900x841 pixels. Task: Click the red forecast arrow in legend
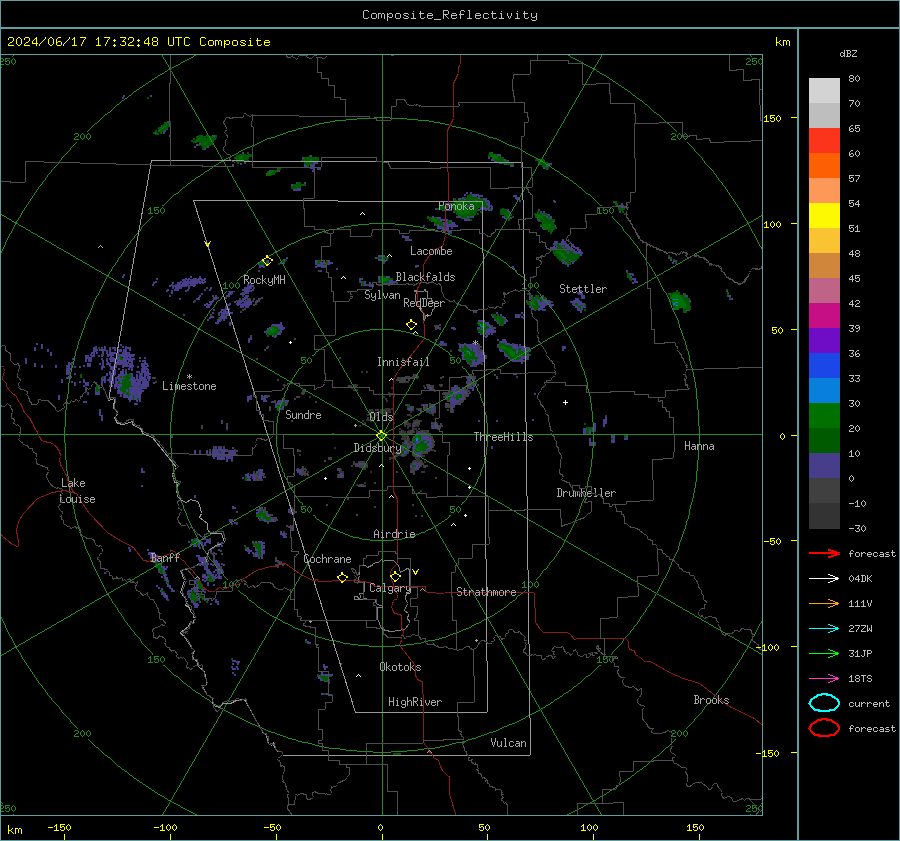[824, 553]
